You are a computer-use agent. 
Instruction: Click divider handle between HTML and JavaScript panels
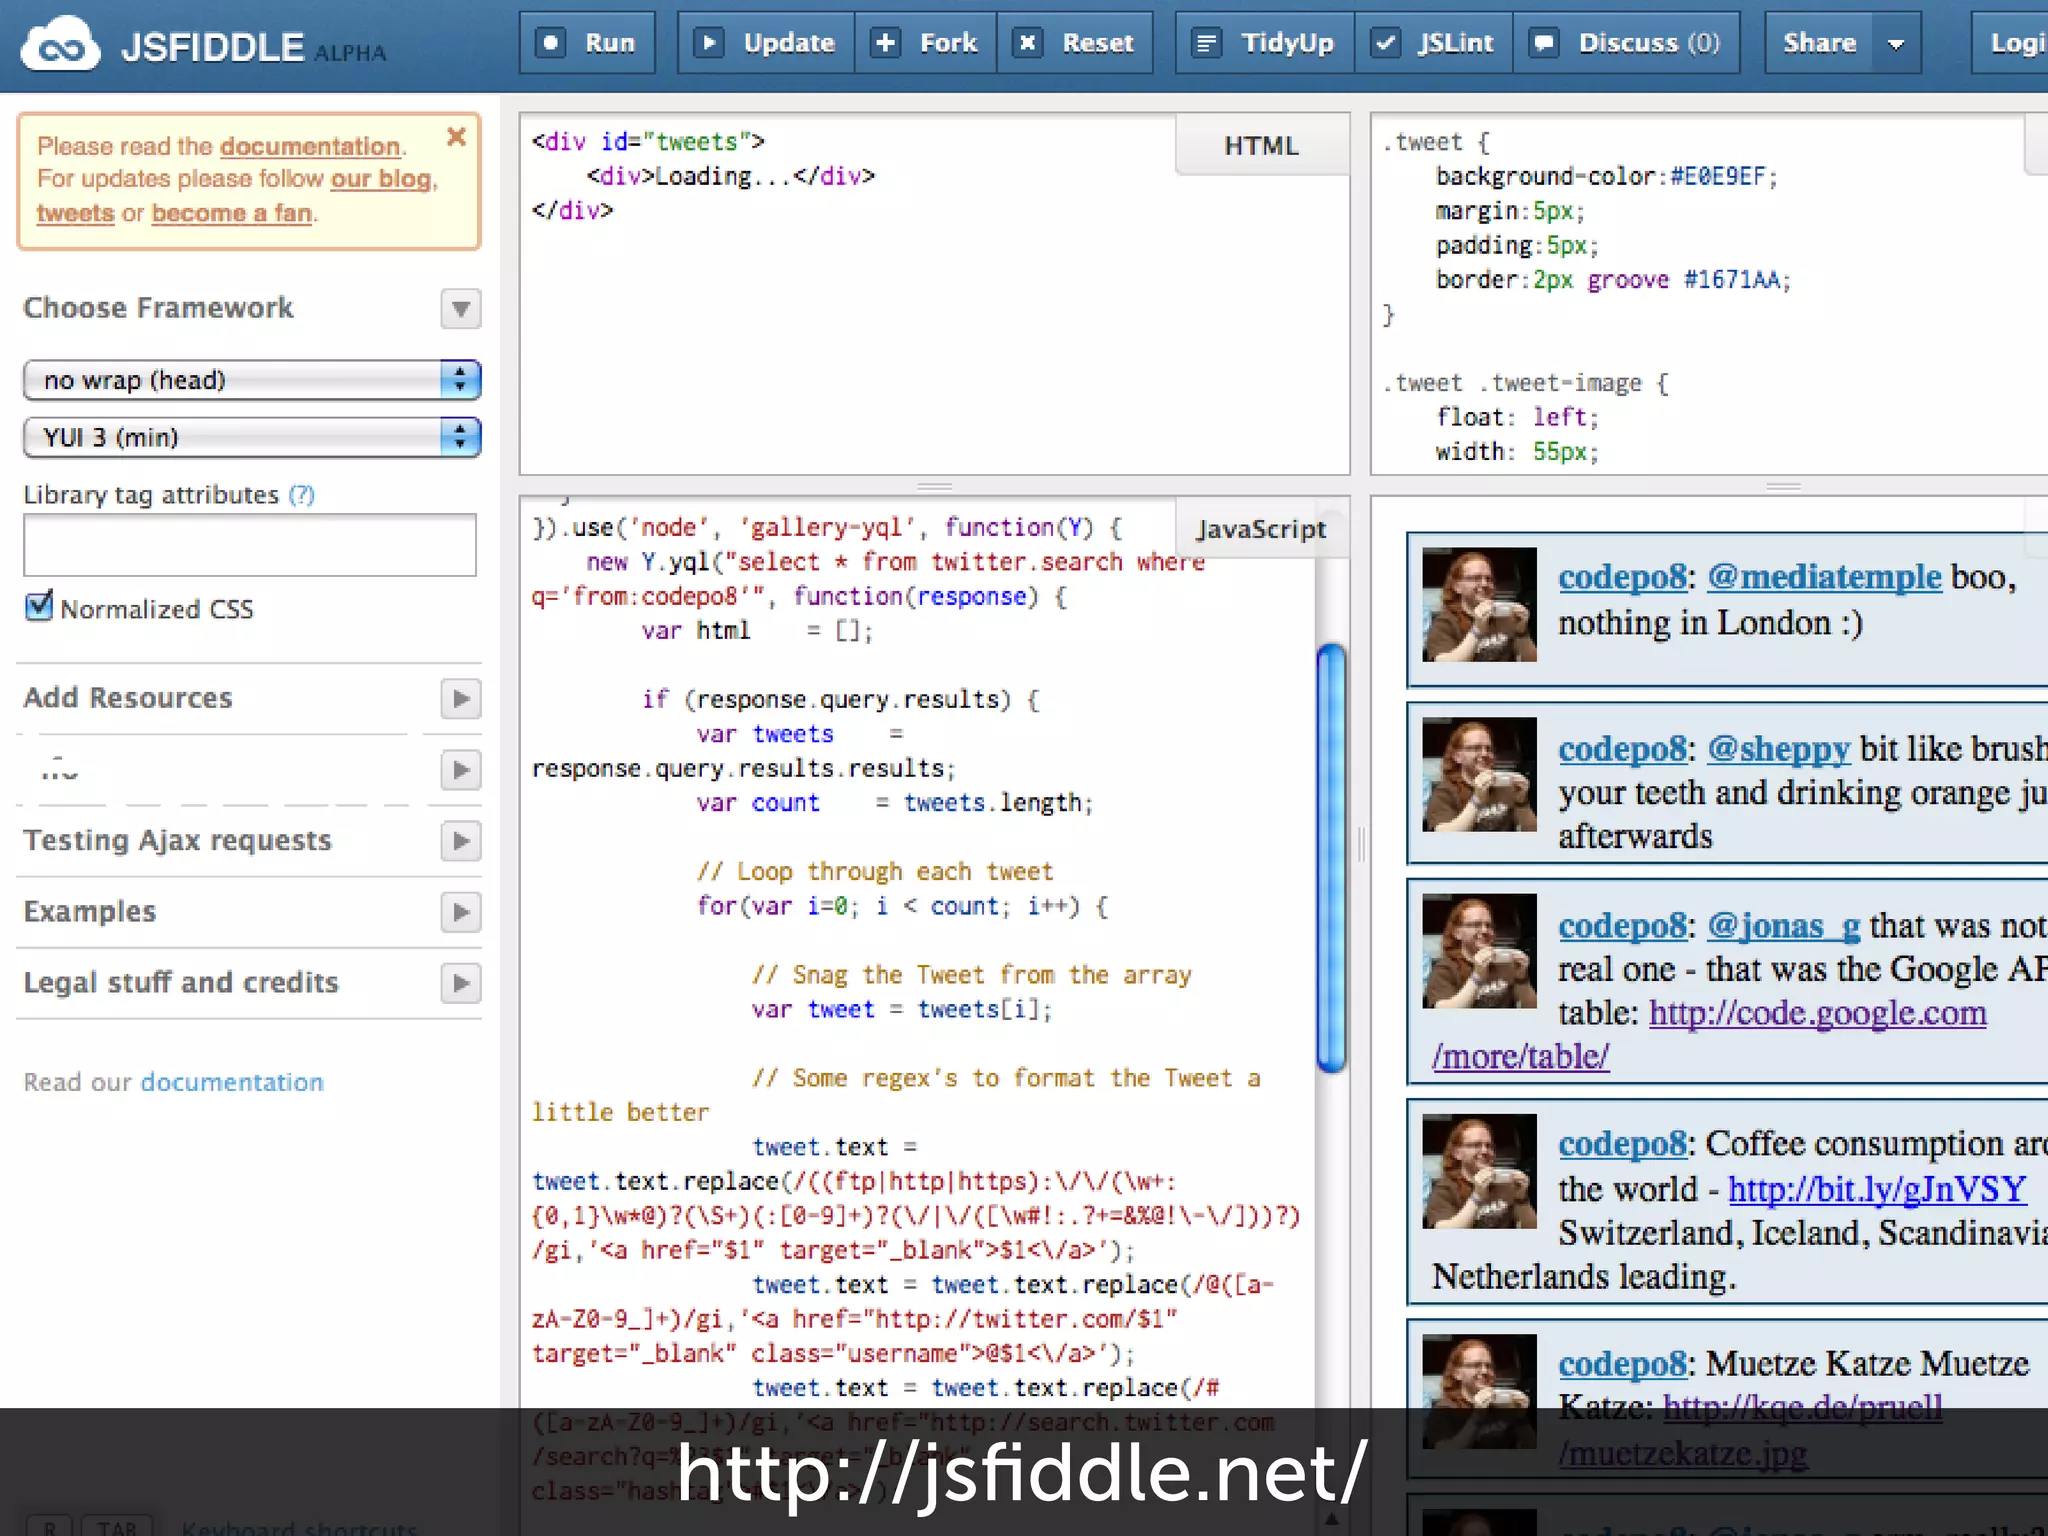tap(935, 487)
